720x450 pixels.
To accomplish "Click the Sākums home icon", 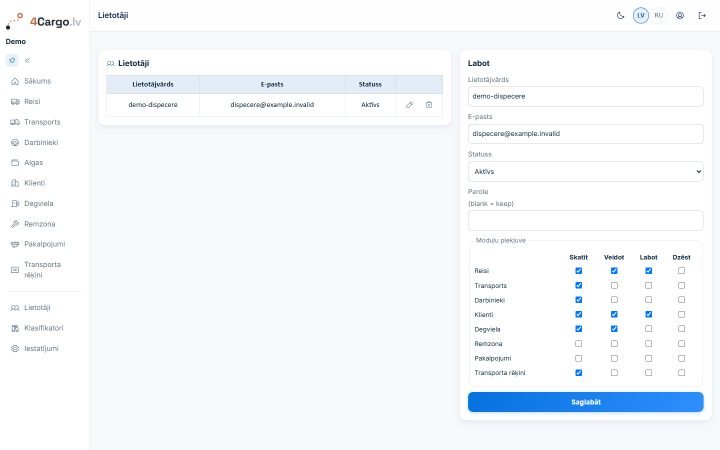I will 15,81.
